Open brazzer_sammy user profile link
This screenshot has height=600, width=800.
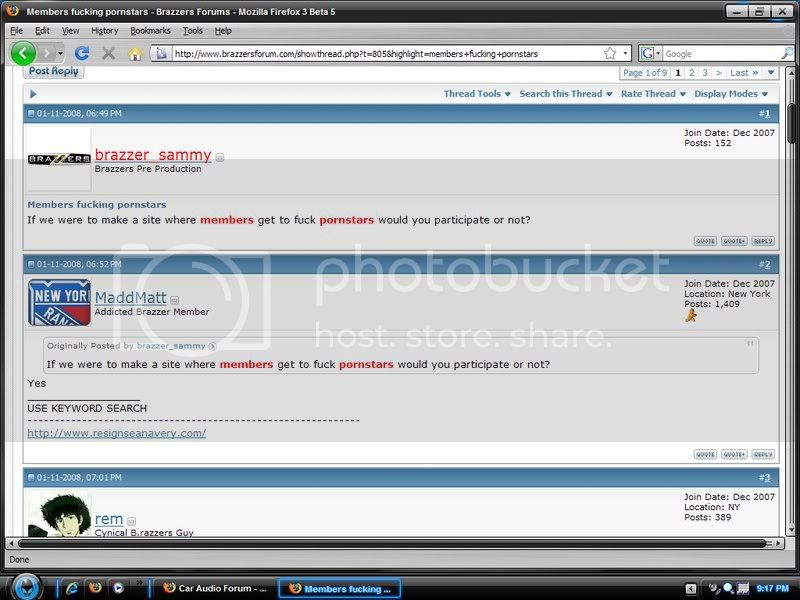coord(153,155)
